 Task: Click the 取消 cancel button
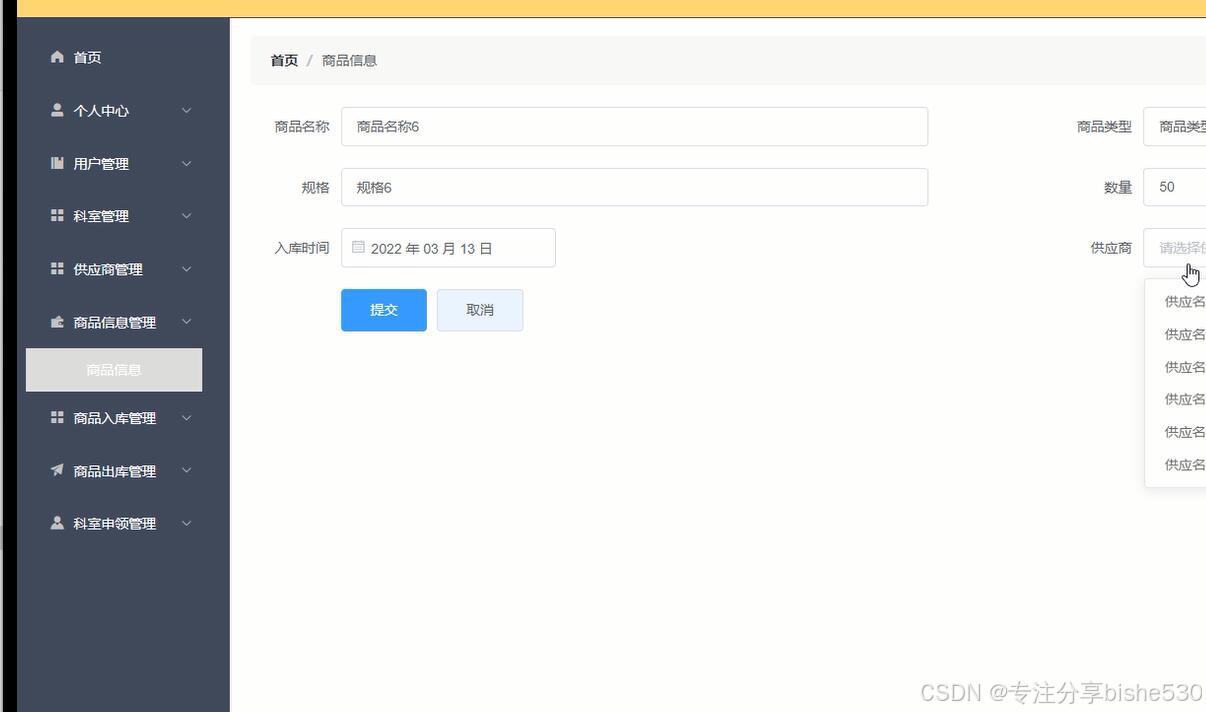click(480, 310)
